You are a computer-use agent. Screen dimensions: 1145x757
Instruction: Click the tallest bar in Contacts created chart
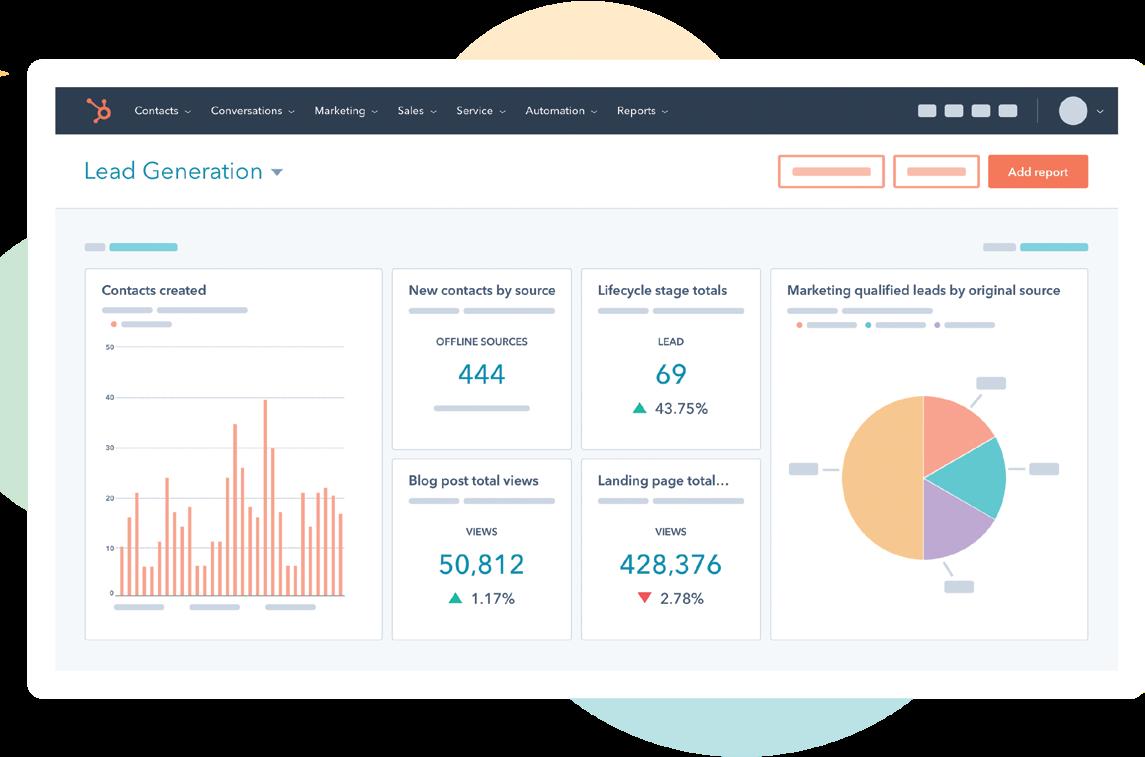click(x=265, y=498)
